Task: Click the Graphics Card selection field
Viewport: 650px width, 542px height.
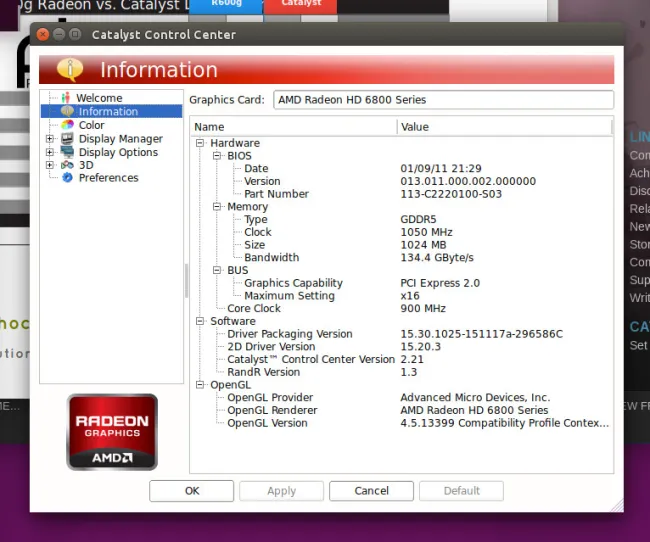Action: pos(443,100)
